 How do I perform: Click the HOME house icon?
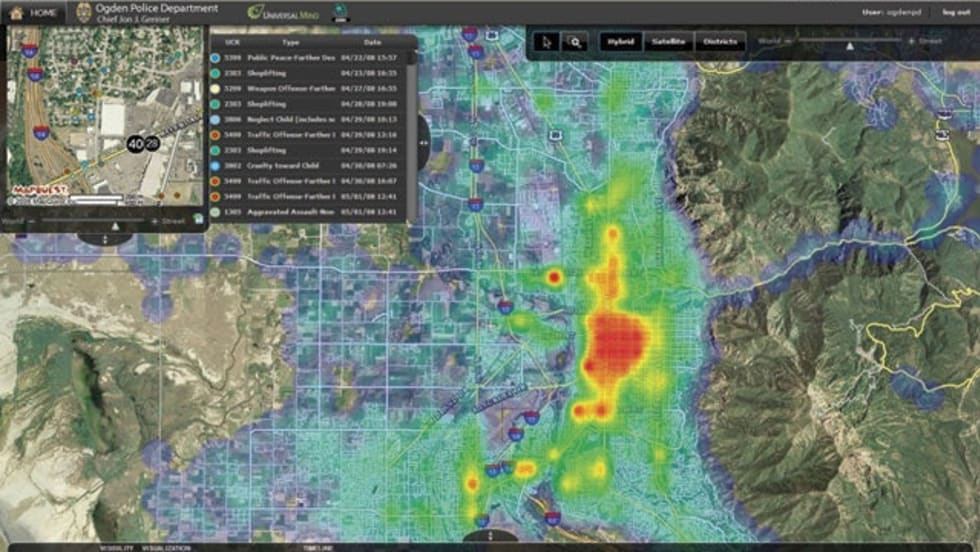(x=16, y=12)
